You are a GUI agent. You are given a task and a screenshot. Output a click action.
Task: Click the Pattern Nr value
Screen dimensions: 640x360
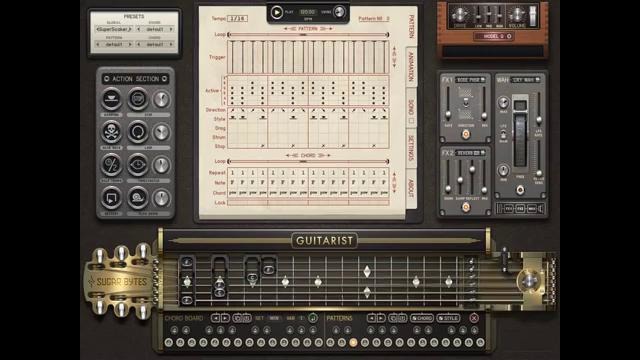(387, 19)
